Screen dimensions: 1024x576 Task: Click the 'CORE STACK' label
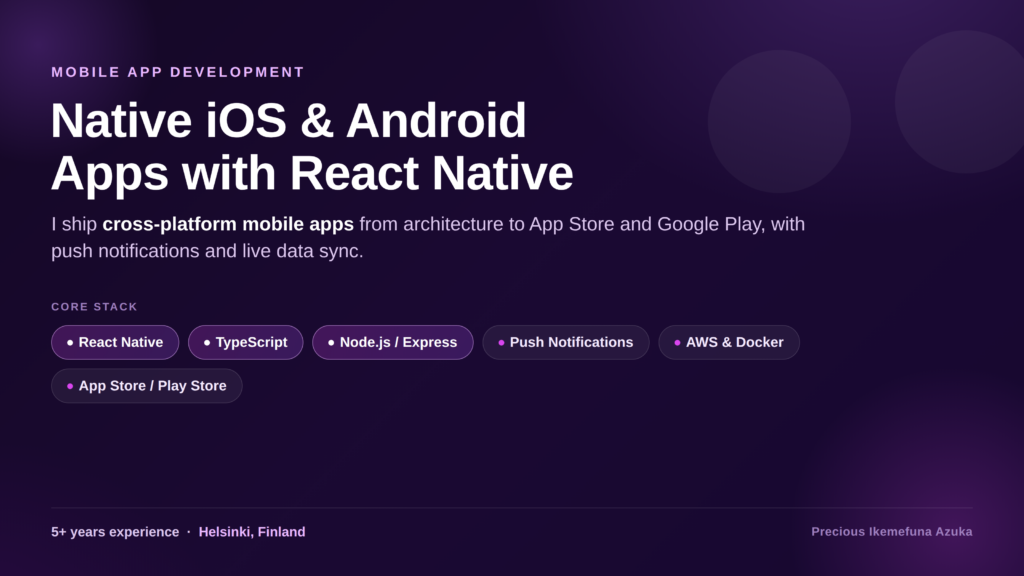point(95,307)
